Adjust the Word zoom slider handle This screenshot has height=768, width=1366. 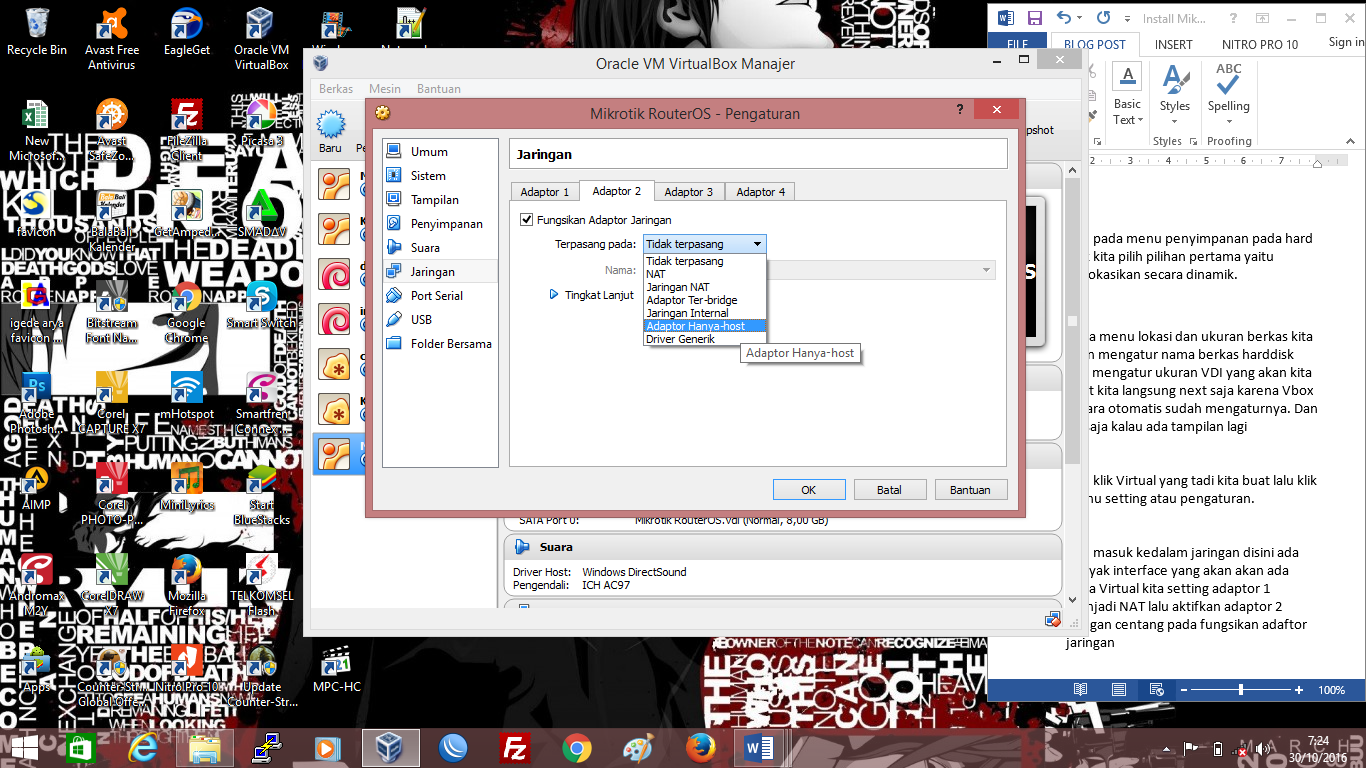pos(1241,690)
